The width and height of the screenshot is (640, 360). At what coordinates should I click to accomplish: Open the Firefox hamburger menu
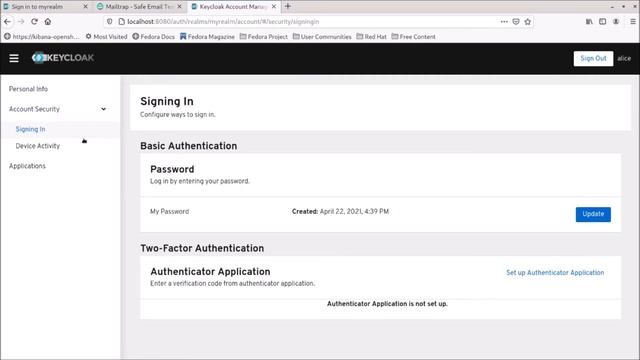point(633,22)
